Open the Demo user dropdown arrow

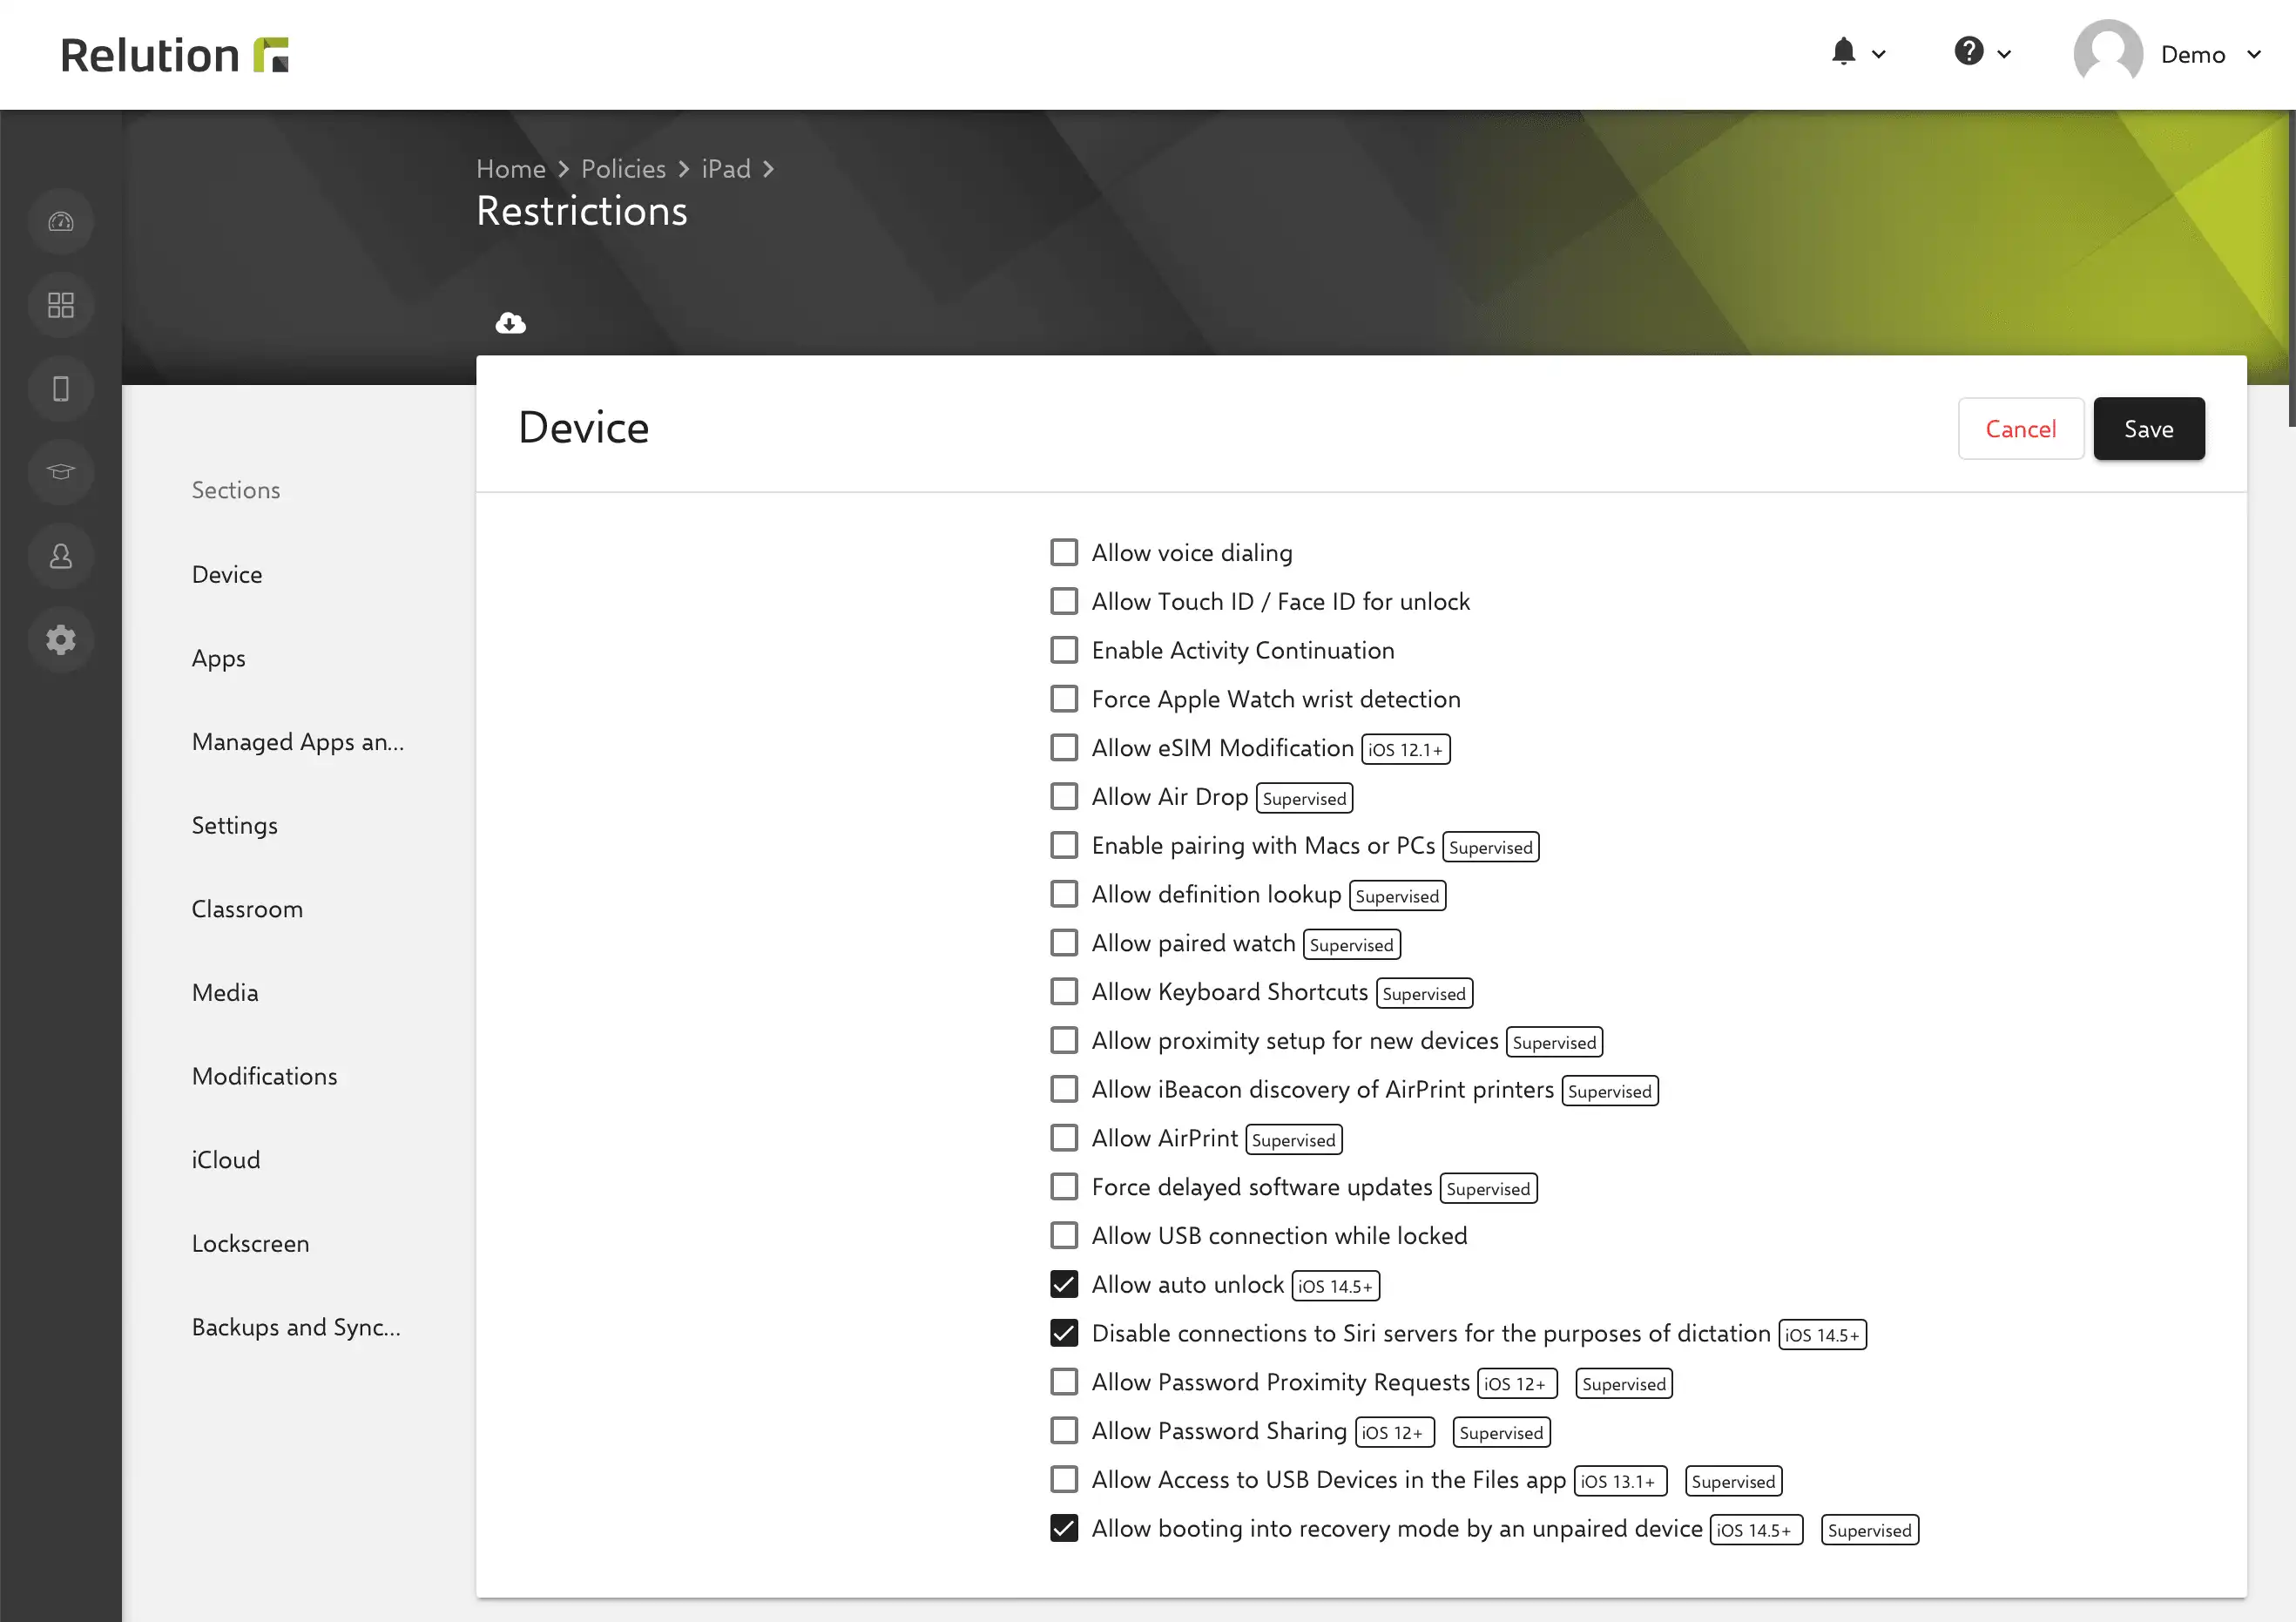coord(2254,54)
